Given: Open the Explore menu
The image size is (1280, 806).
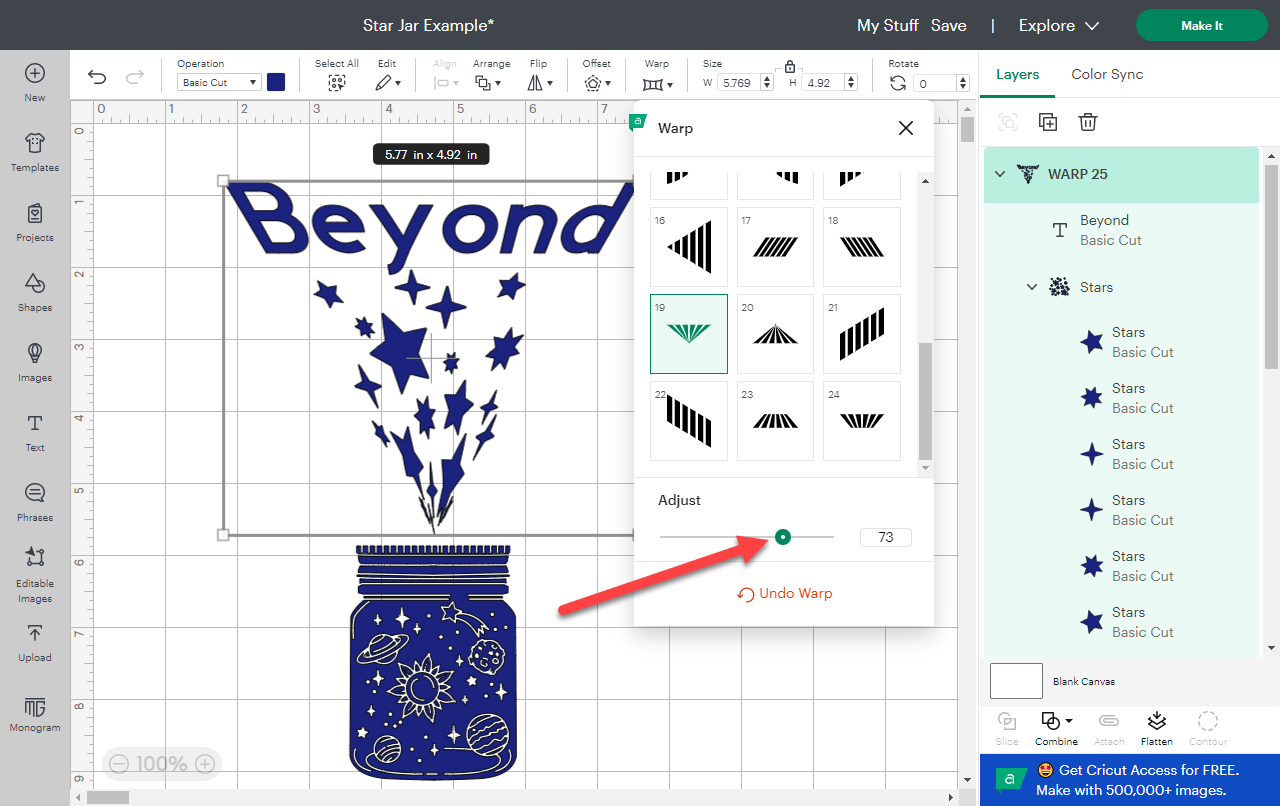Looking at the screenshot, I should coord(1059,26).
